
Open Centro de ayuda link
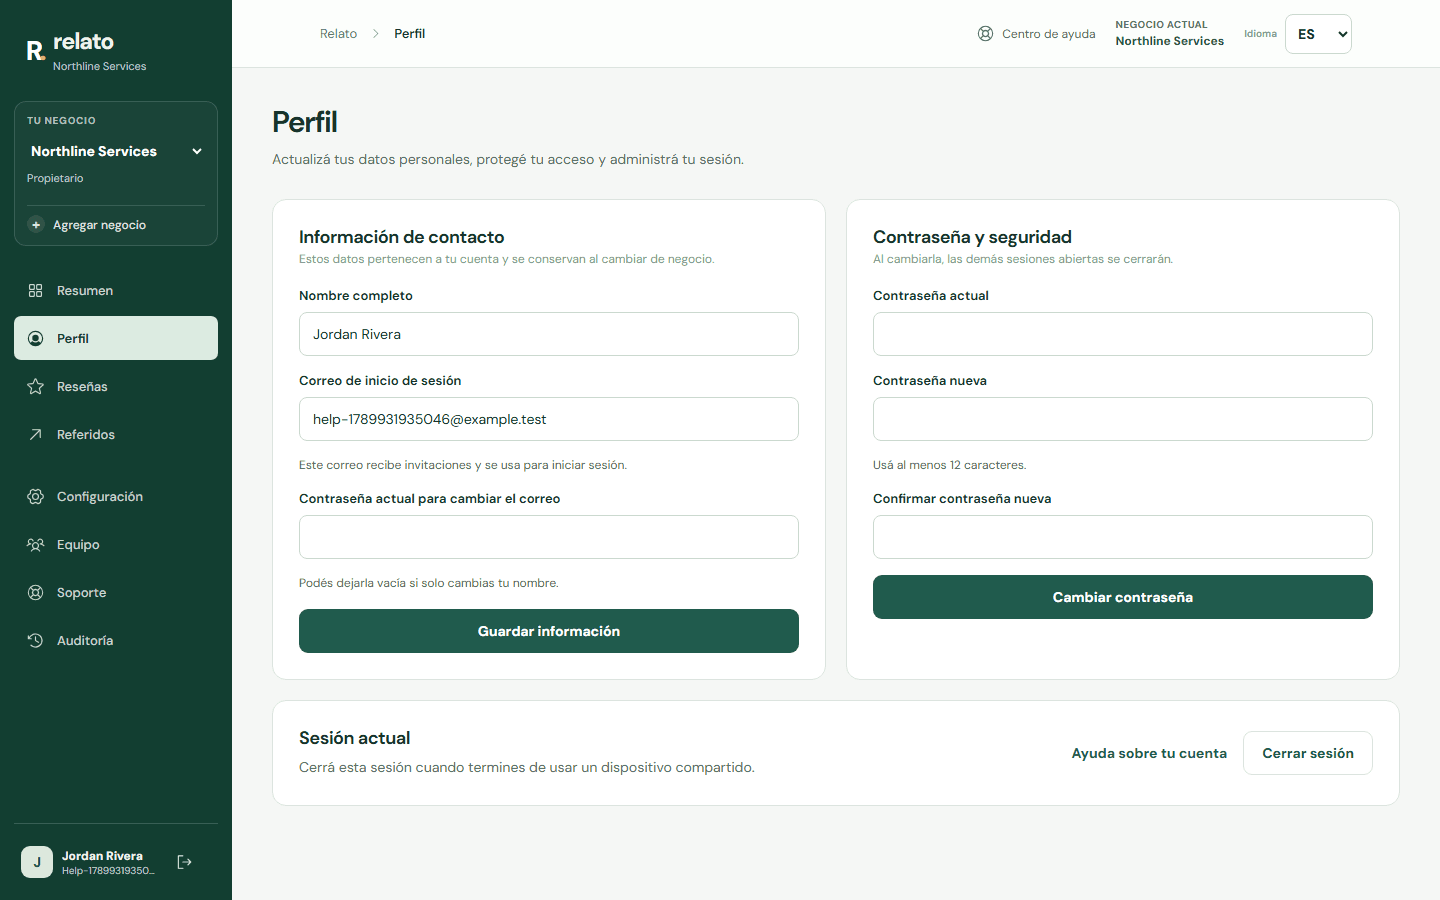tap(1037, 34)
